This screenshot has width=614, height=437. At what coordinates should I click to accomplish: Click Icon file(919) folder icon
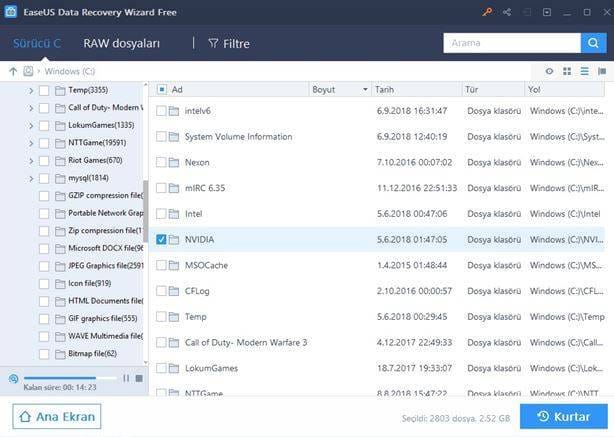point(60,284)
